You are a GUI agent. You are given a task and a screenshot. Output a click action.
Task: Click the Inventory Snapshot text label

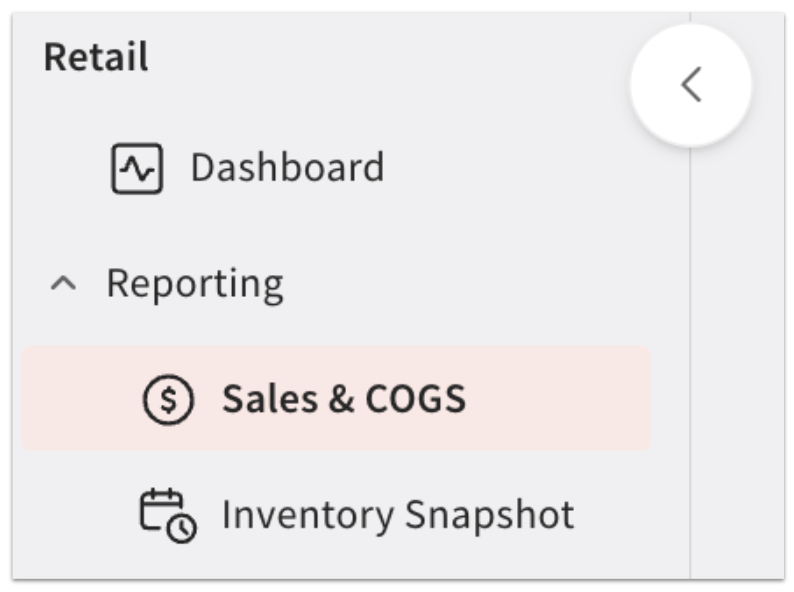coord(397,514)
